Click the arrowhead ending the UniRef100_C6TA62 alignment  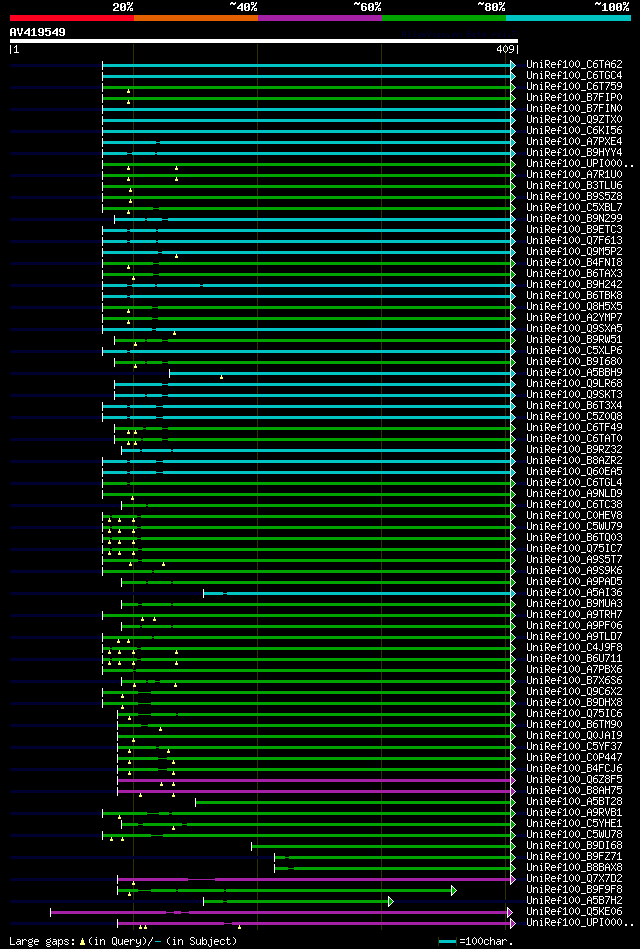tap(513, 65)
